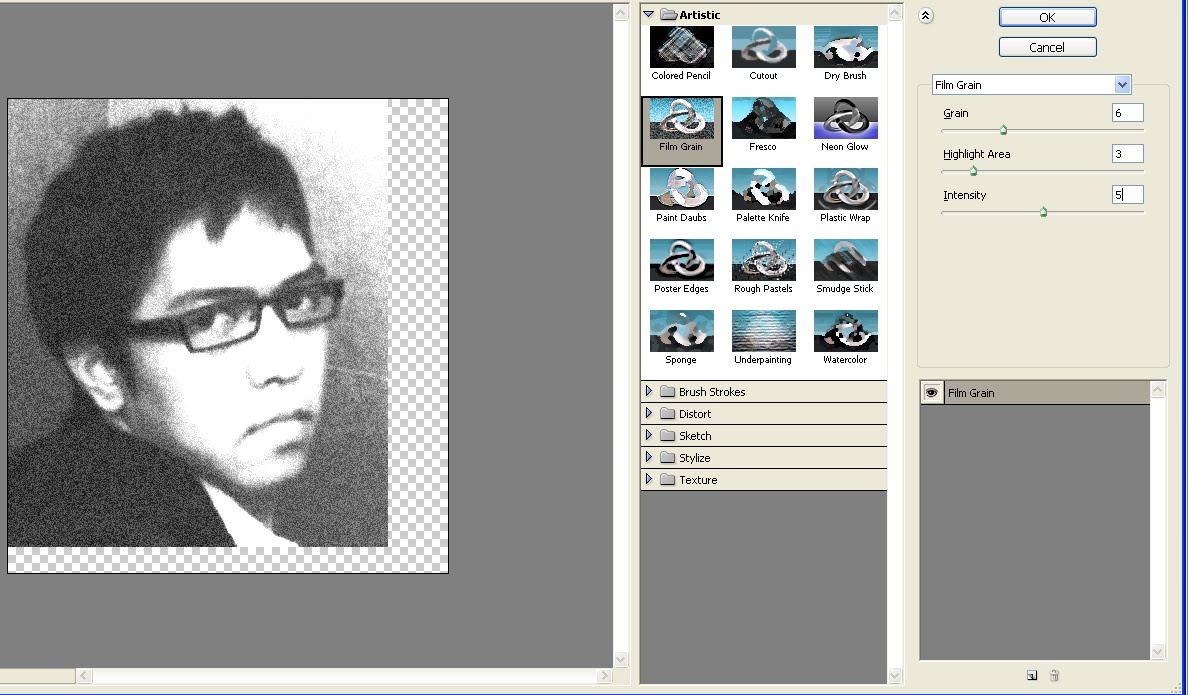
Task: Choose the Cutout filter thumbnail
Action: (763, 47)
